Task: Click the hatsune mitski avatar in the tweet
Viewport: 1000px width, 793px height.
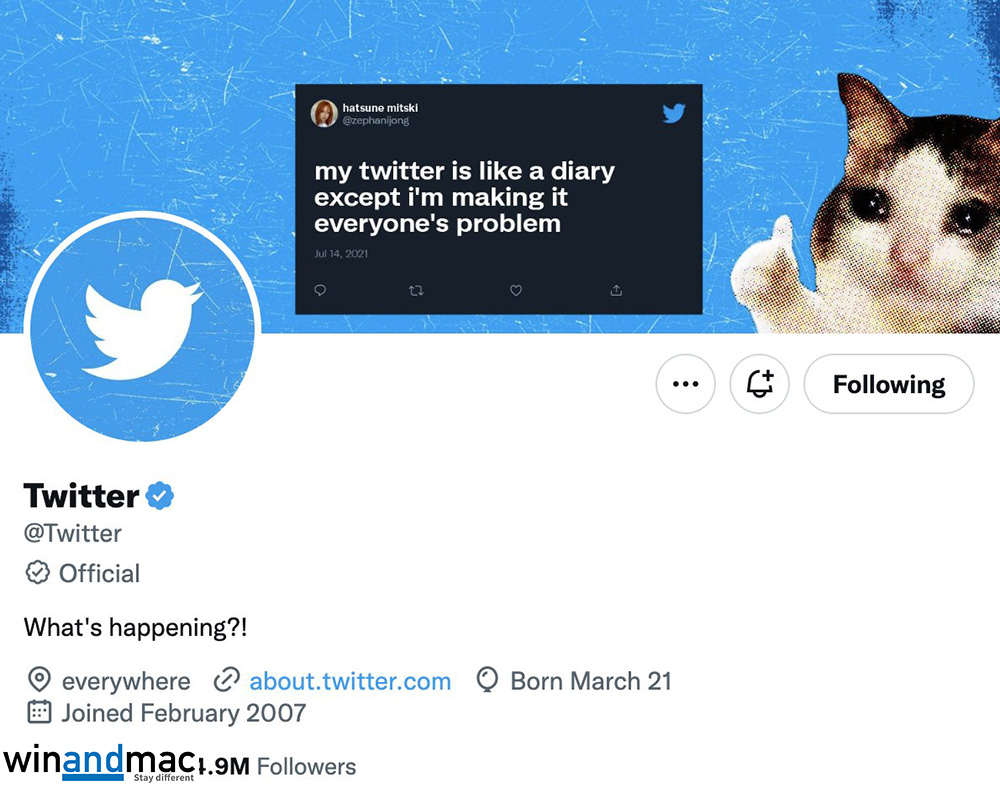Action: 323,113
